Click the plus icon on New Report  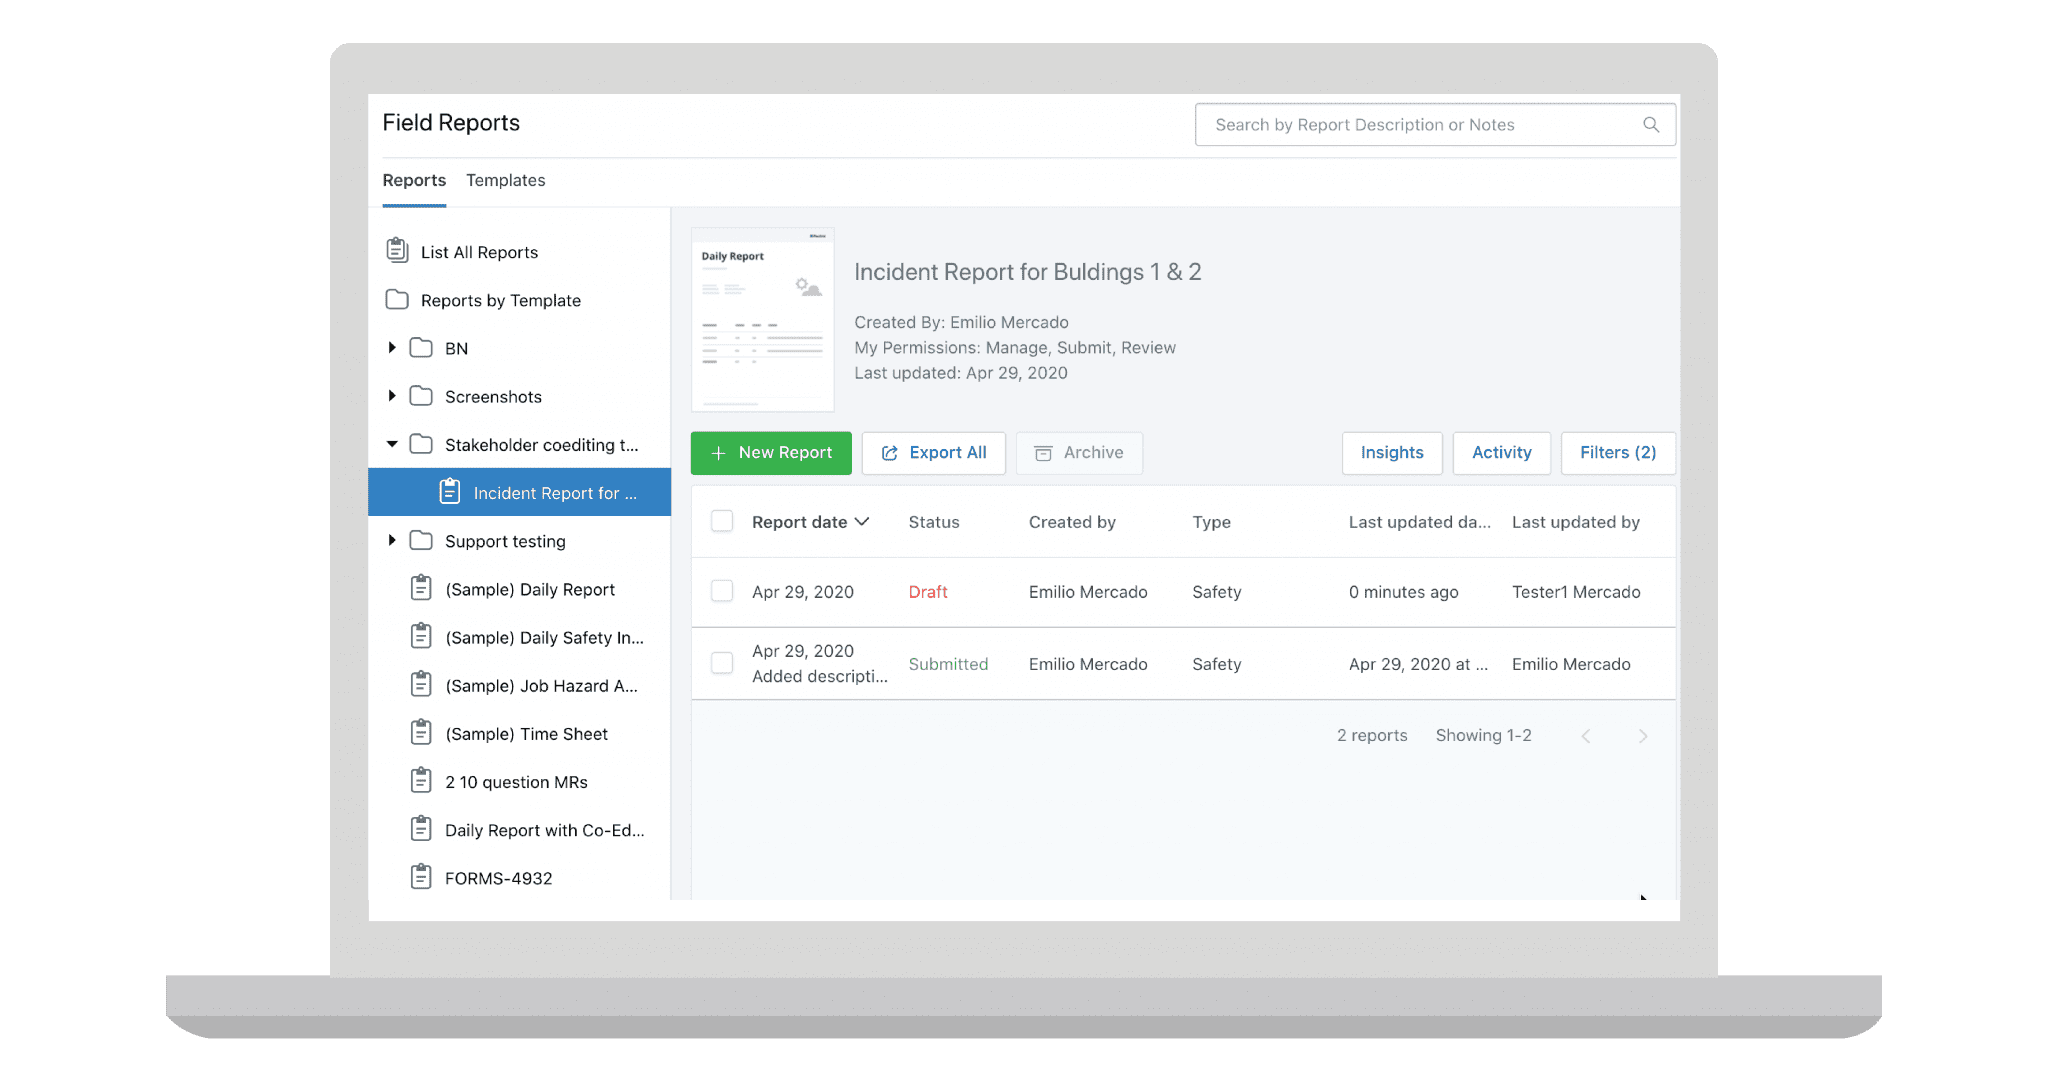pyautogui.click(x=718, y=453)
